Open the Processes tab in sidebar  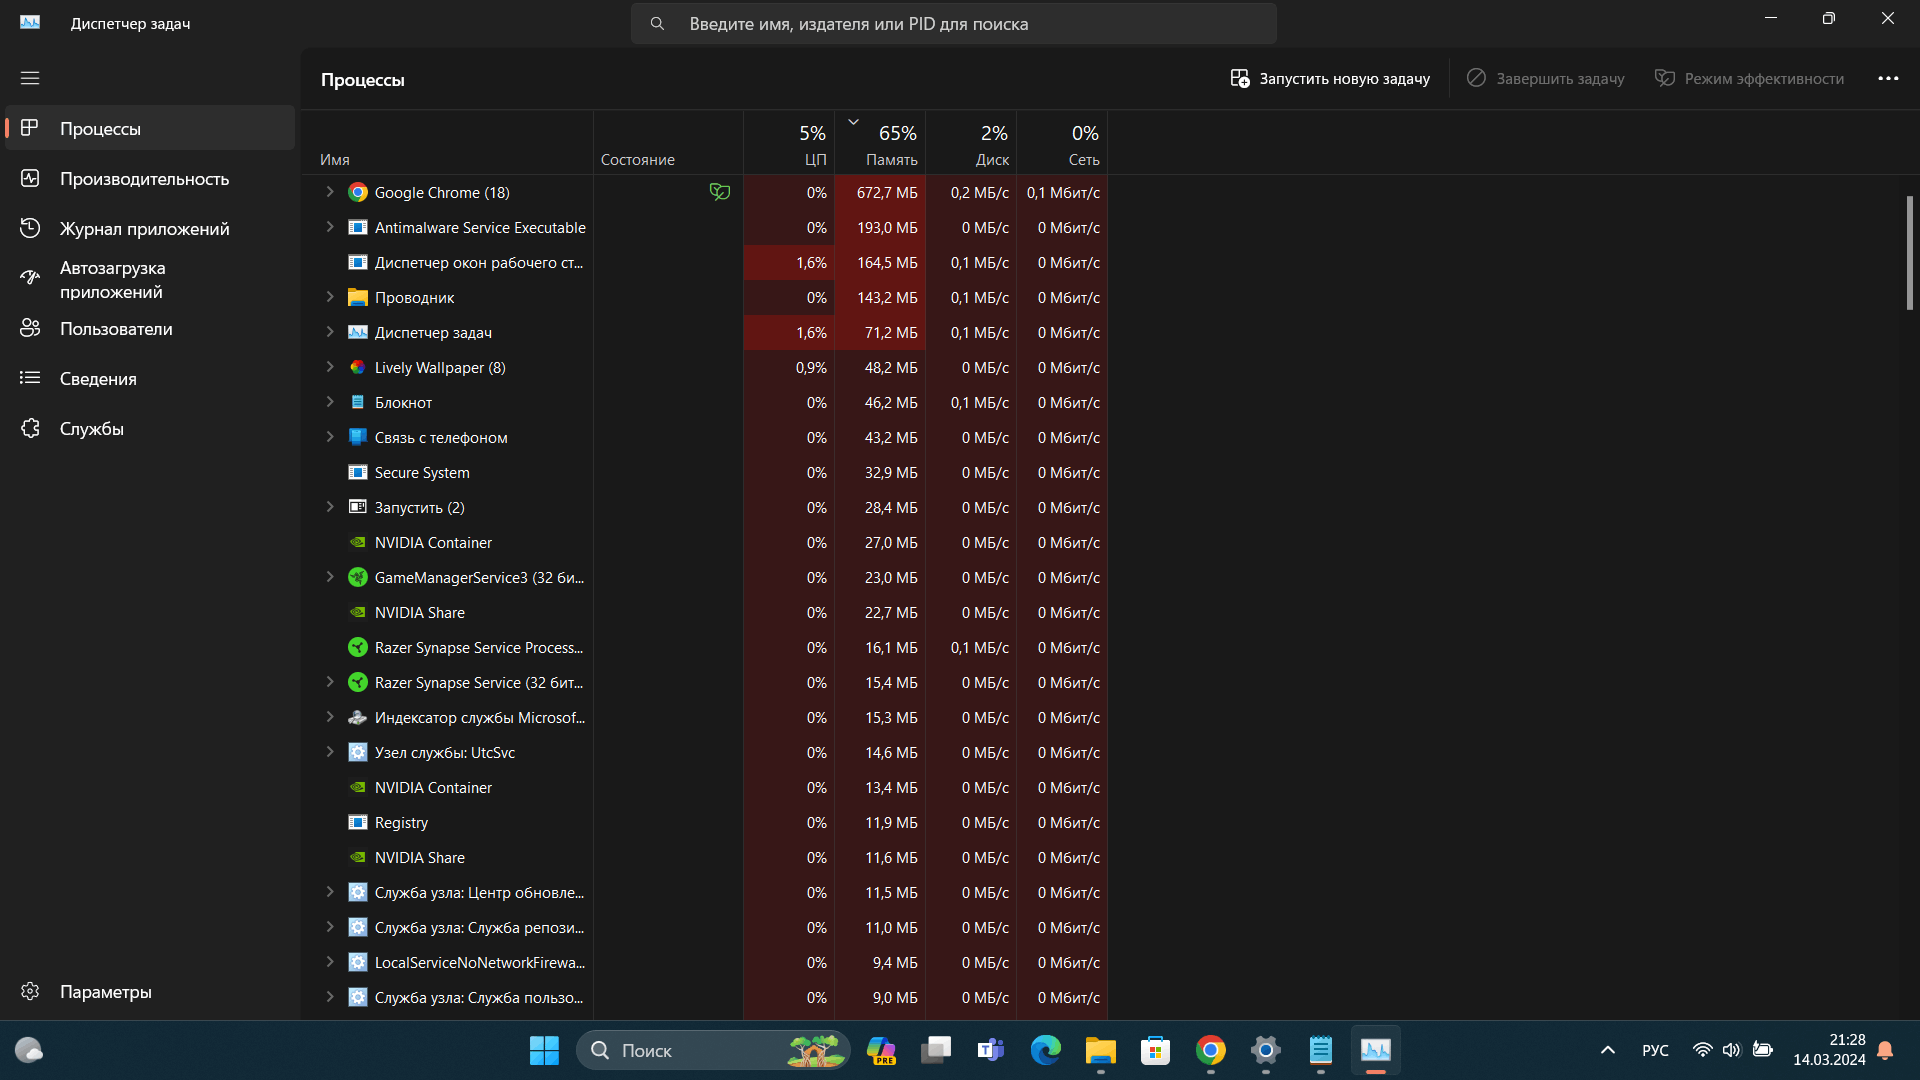[150, 128]
